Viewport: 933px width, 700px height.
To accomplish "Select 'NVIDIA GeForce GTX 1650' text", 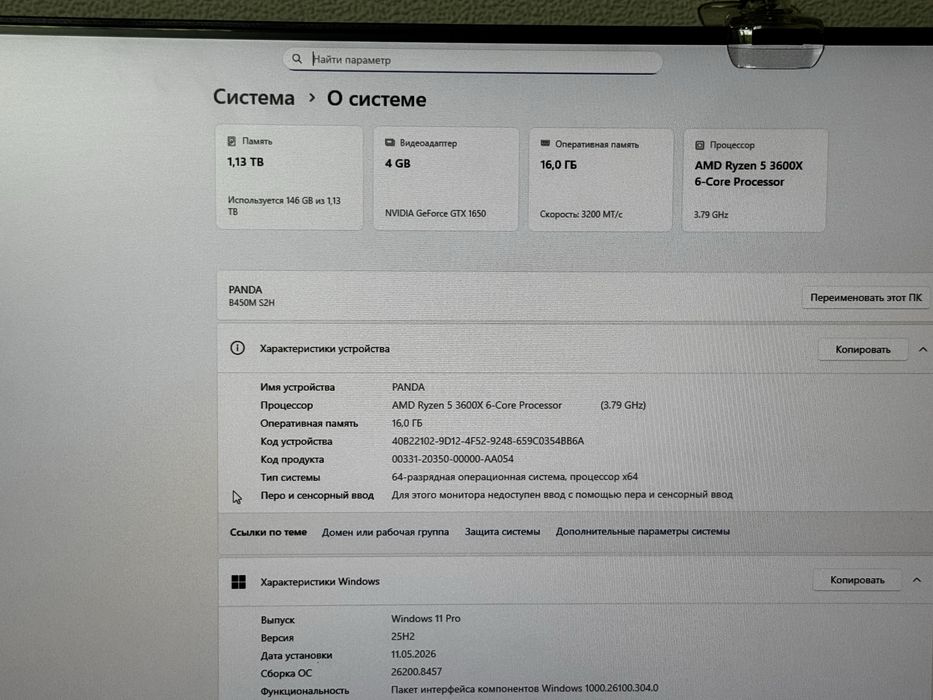I will tap(435, 213).
